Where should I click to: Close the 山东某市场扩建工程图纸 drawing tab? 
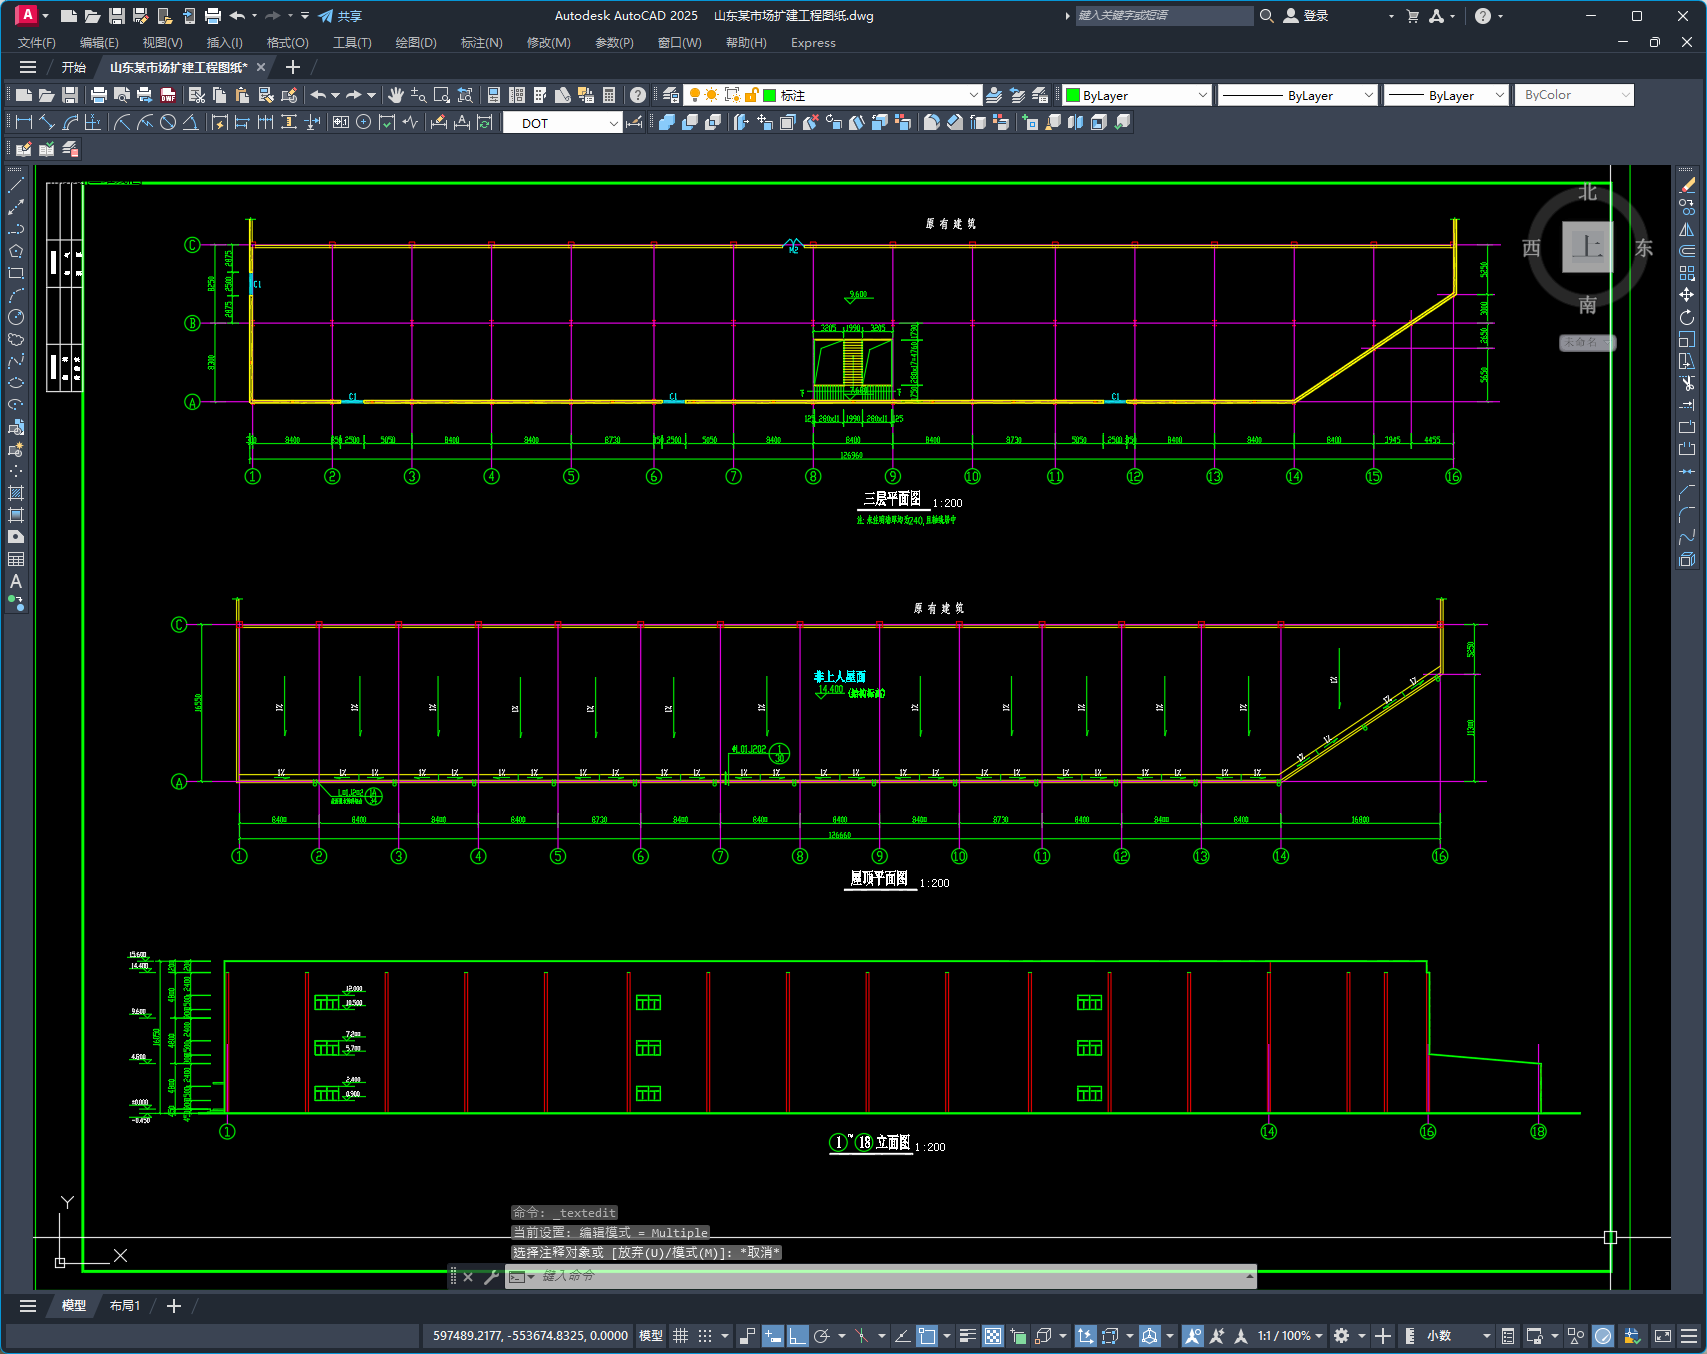click(261, 67)
